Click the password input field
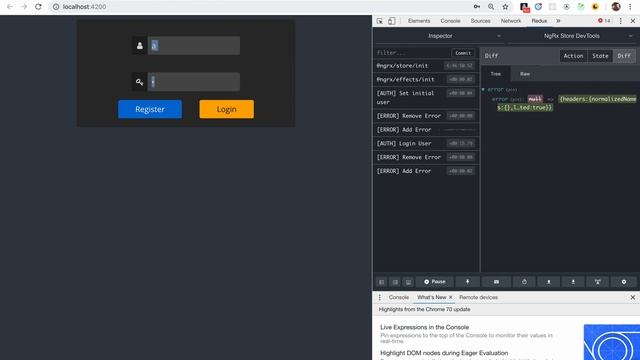Image resolution: width=640 pixels, height=360 pixels. (194, 82)
